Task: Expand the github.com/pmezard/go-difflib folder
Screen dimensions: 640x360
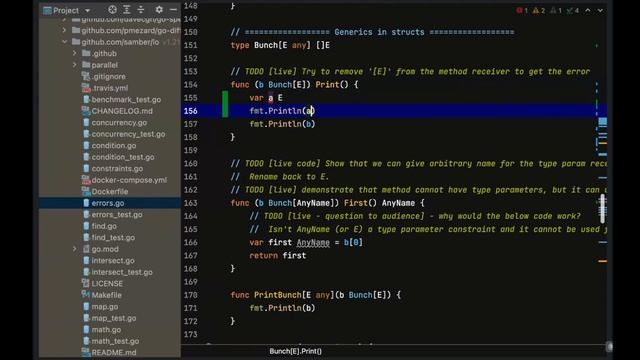Action: (64, 30)
